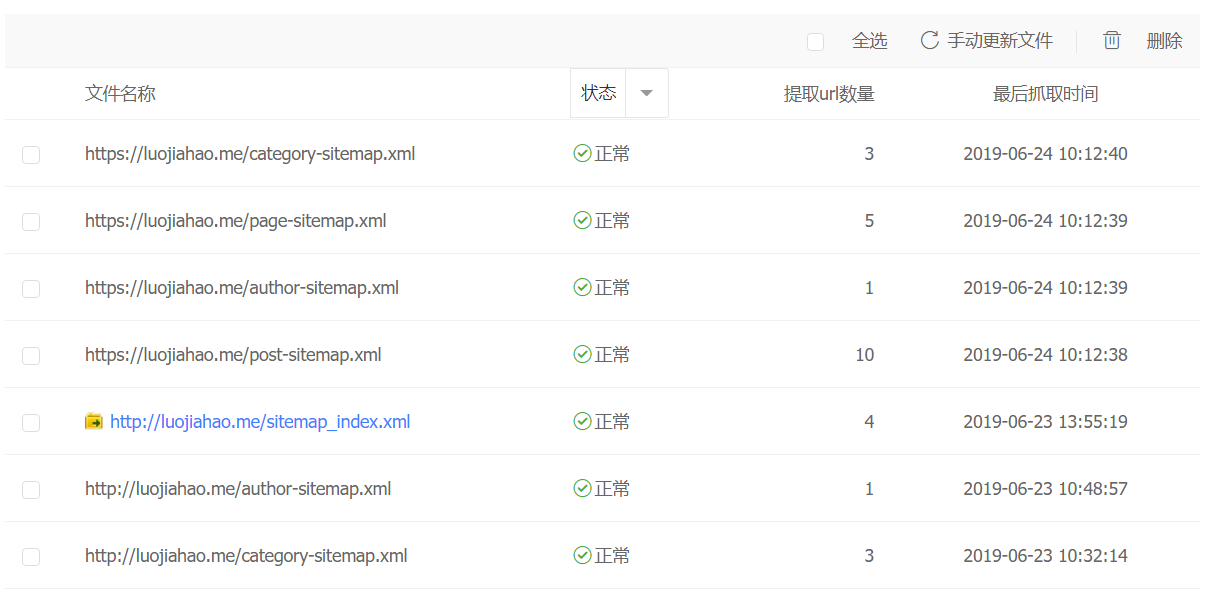The height and width of the screenshot is (601, 1225).
Task: Click the 全选 label
Action: click(869, 41)
